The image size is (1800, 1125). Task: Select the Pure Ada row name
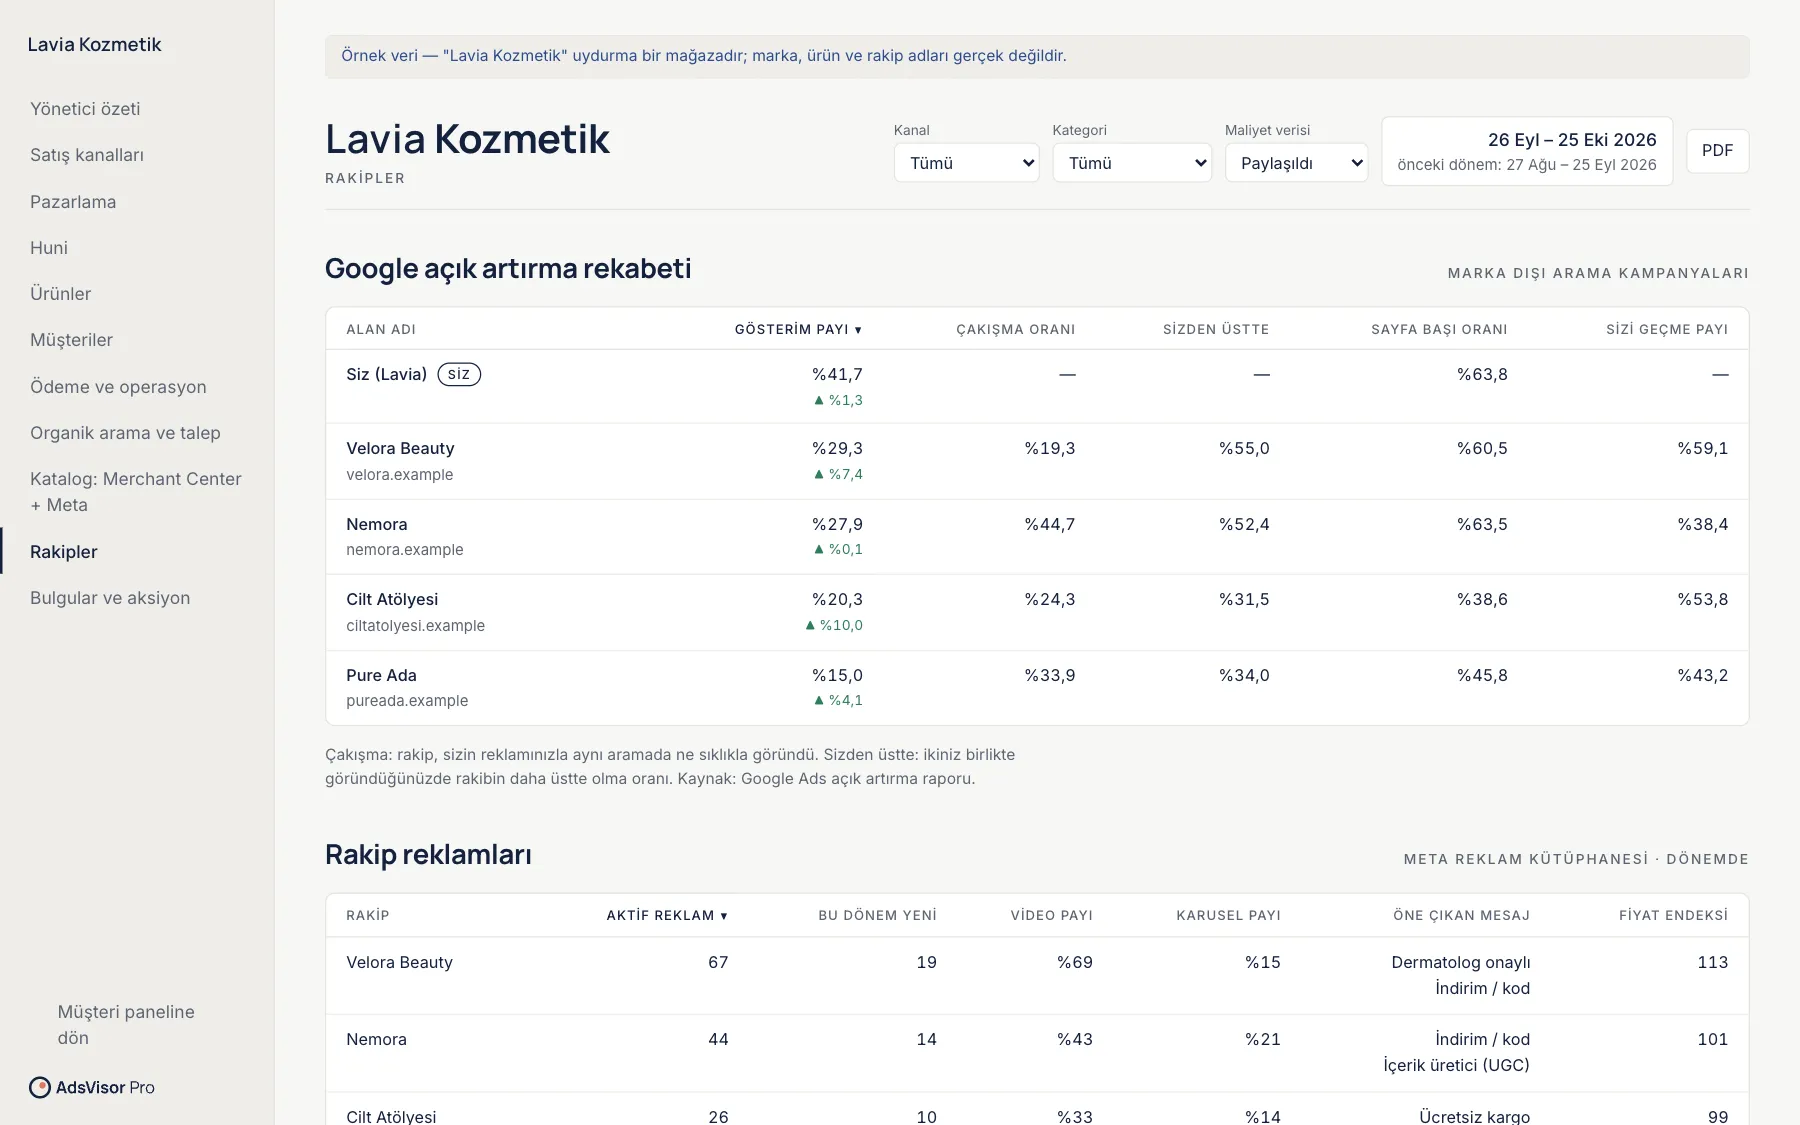(381, 675)
